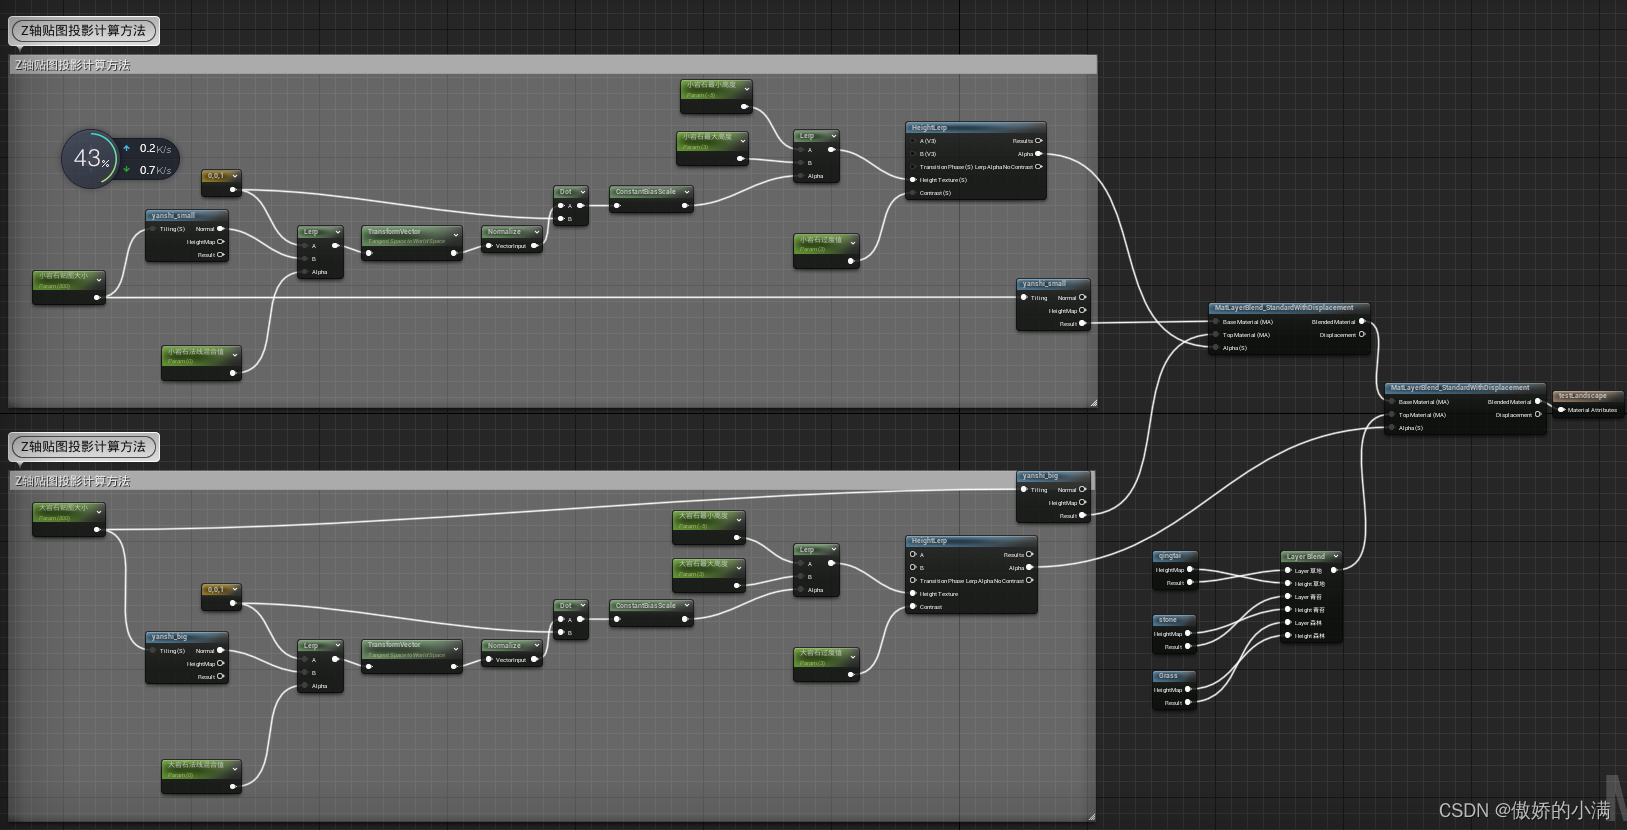Click Alpha output pin on lower HeightLerp node

click(1029, 568)
